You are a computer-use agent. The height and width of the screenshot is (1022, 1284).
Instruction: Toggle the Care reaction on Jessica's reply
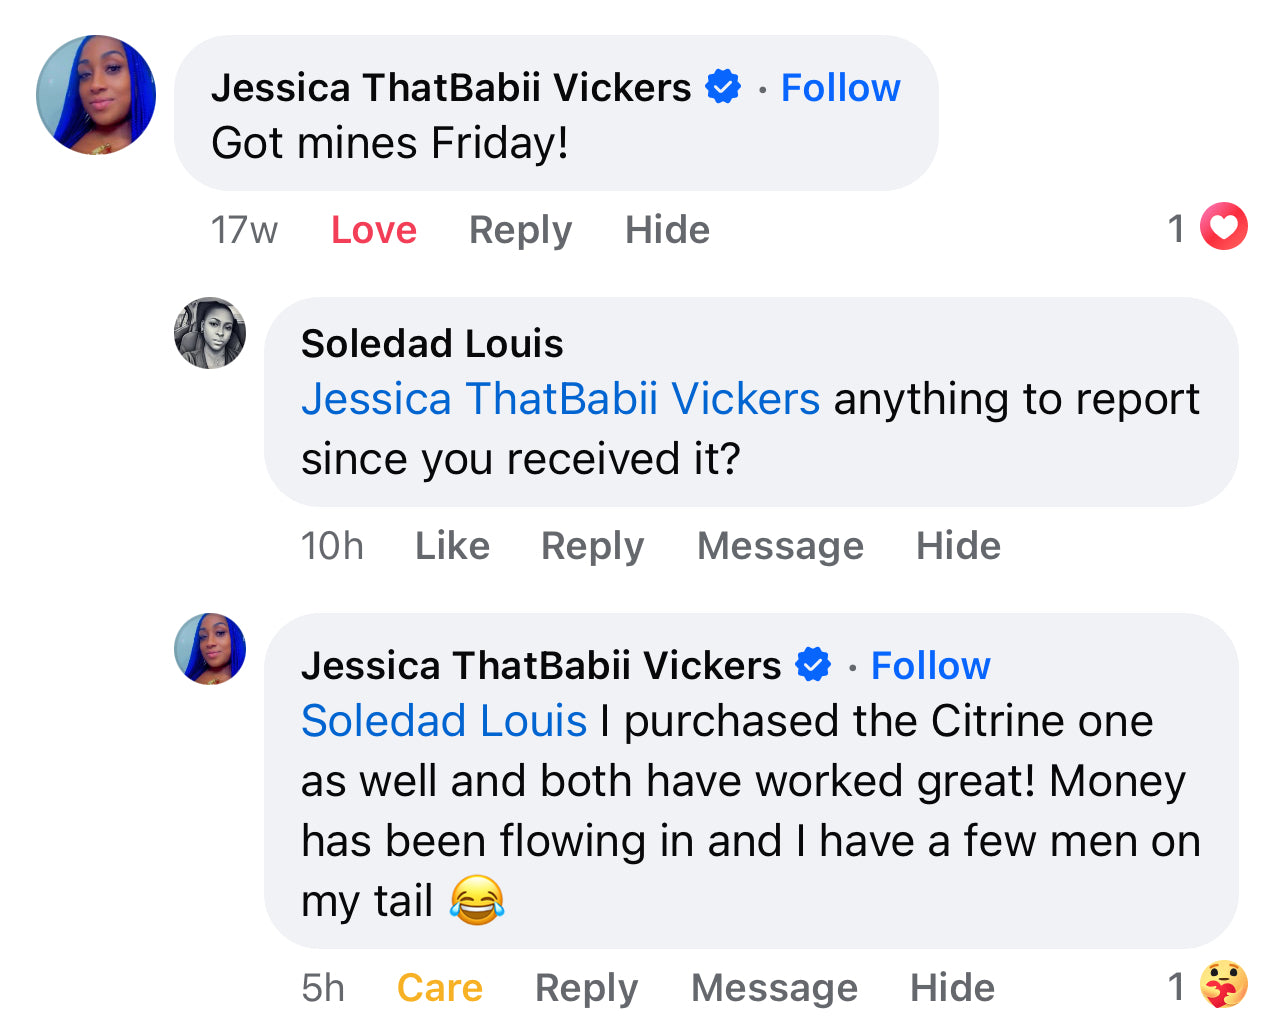(x=439, y=988)
